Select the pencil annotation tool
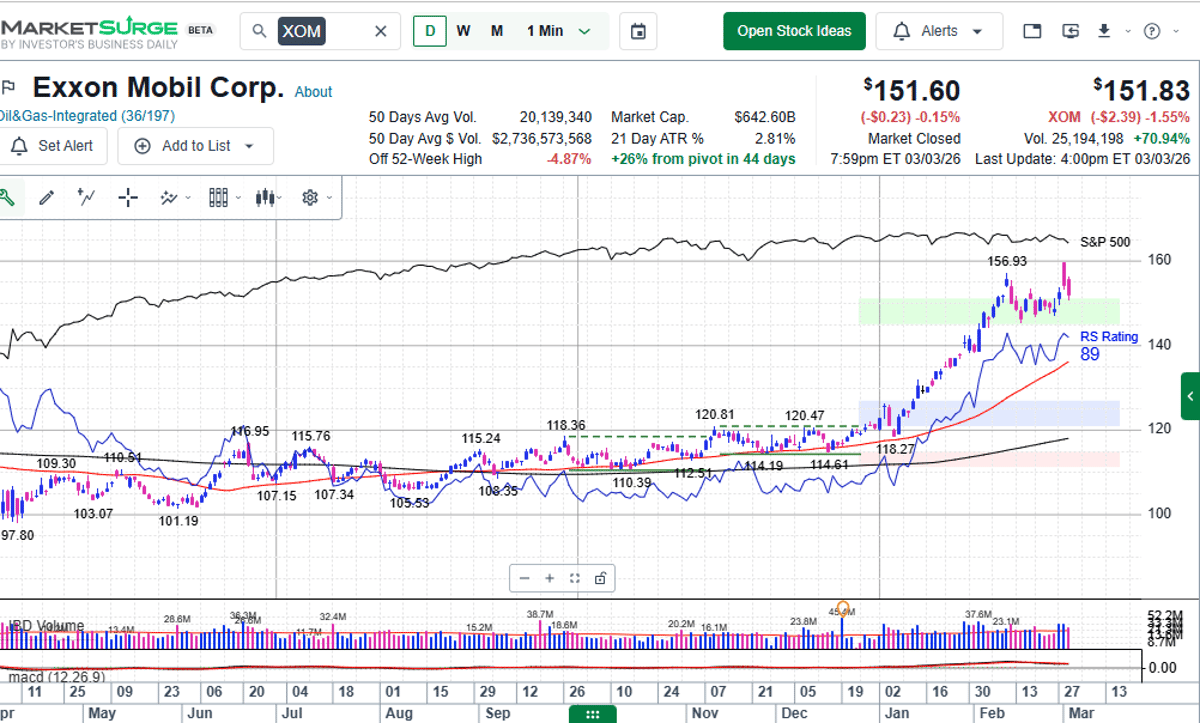This screenshot has height=723, width=1200. click(x=46, y=197)
